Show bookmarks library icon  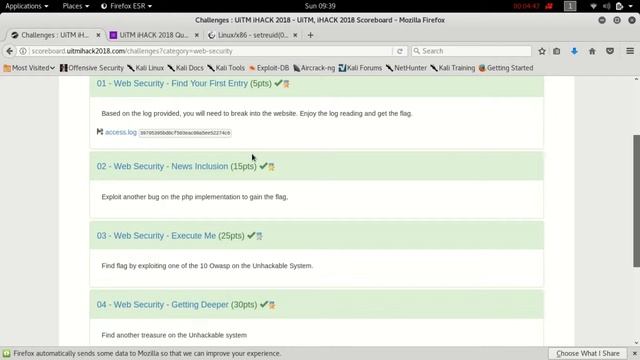[557, 51]
